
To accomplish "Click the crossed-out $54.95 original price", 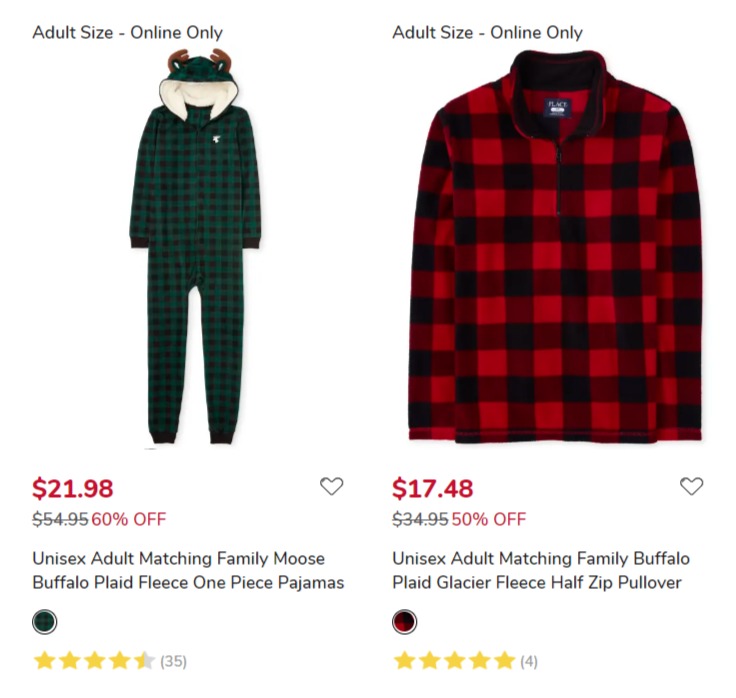I will [60, 519].
